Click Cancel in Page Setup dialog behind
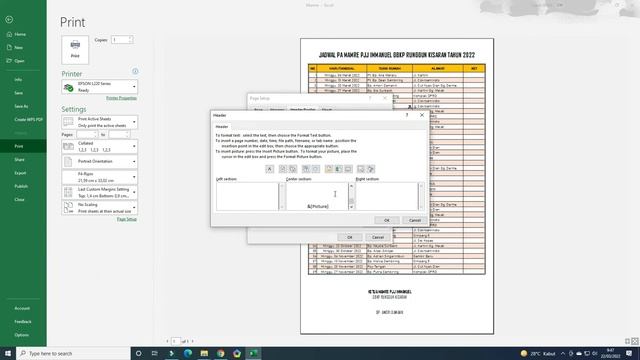Viewport: 640px width, 360px height. 378,237
